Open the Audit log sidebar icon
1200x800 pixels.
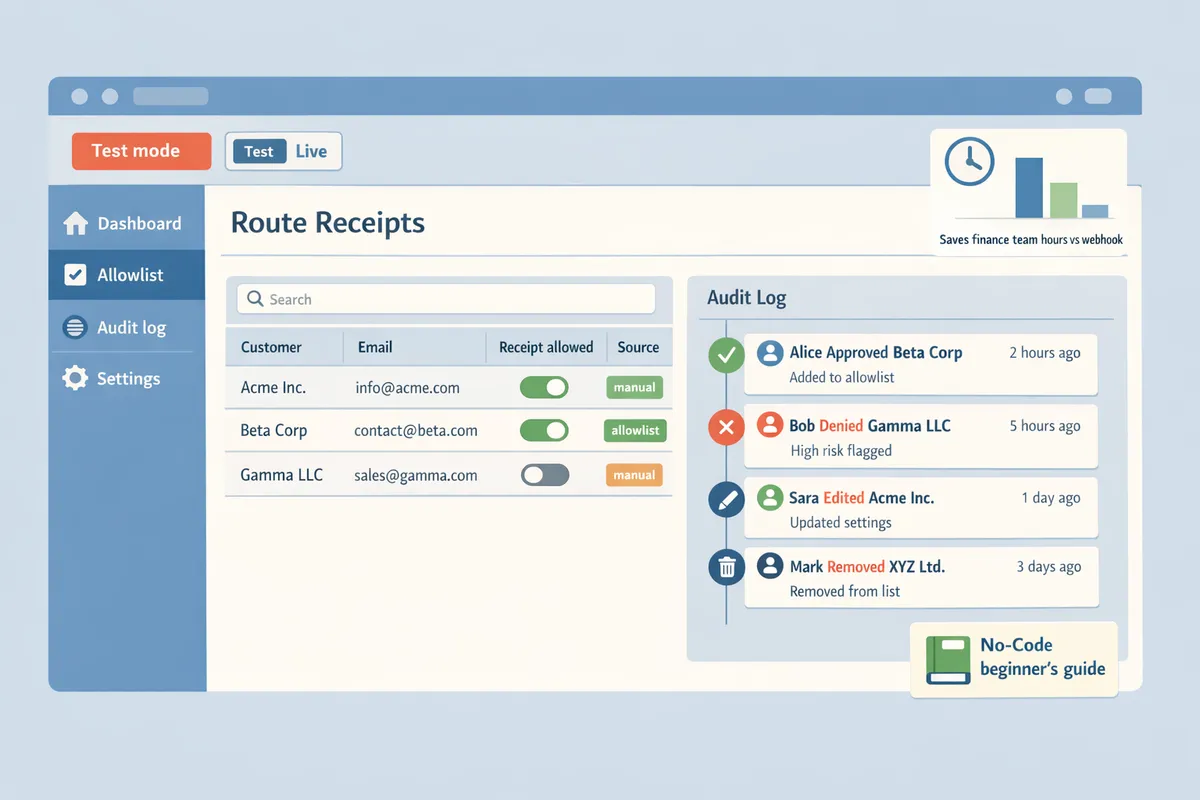click(75, 327)
